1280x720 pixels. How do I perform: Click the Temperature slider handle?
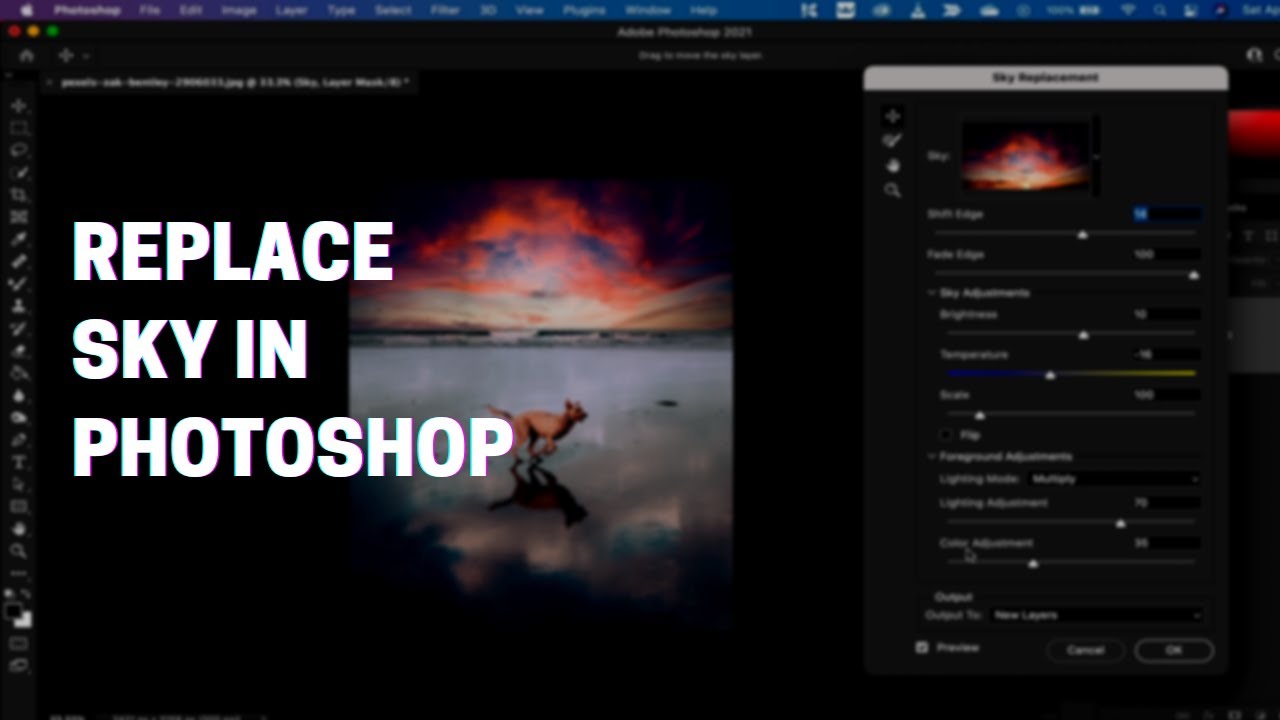click(x=1050, y=375)
